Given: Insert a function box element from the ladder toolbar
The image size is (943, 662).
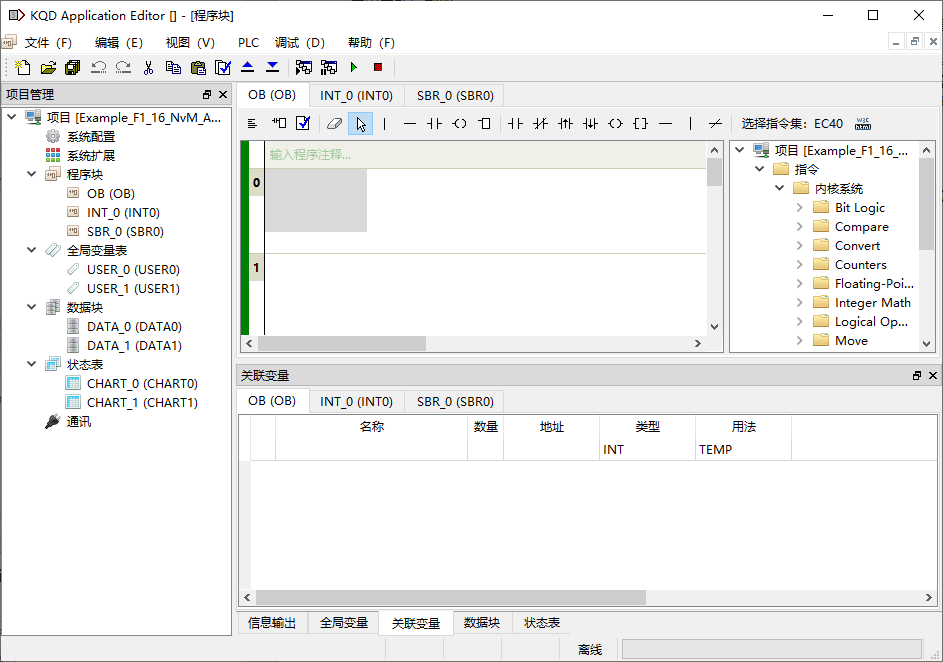Looking at the screenshot, I should (484, 123).
